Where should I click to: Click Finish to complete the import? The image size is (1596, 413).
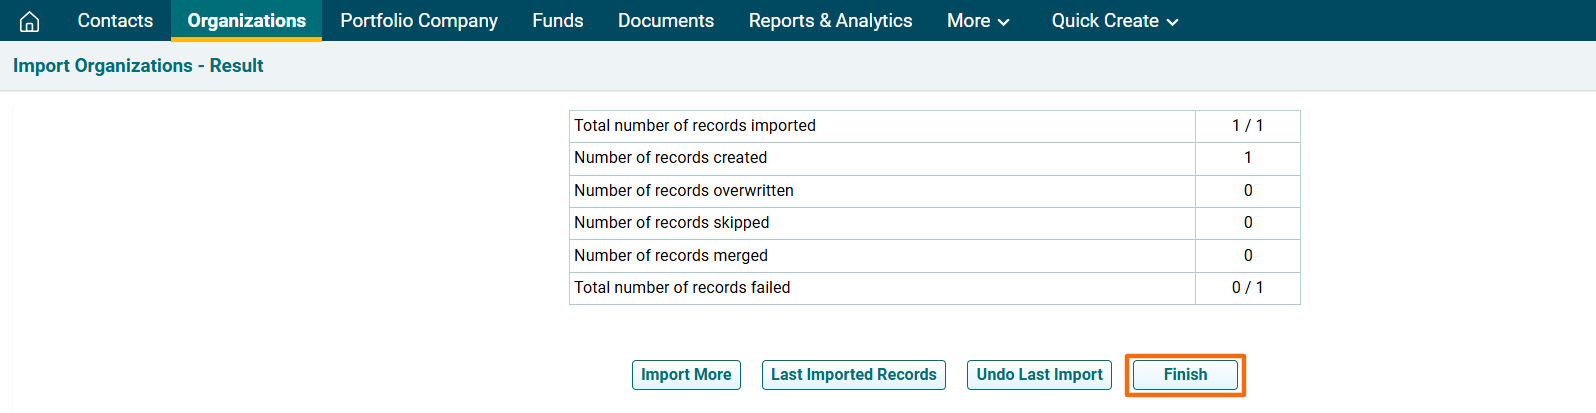pyautogui.click(x=1185, y=374)
